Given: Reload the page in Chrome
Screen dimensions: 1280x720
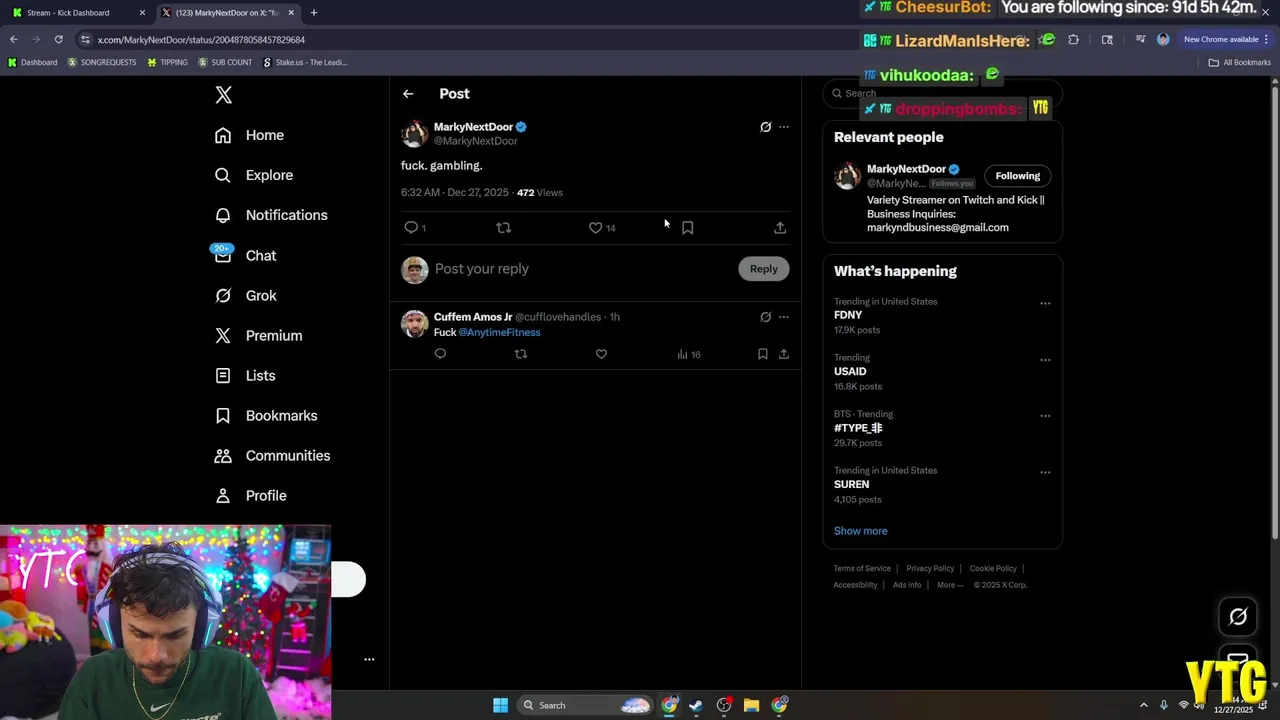Looking at the screenshot, I should pos(59,40).
